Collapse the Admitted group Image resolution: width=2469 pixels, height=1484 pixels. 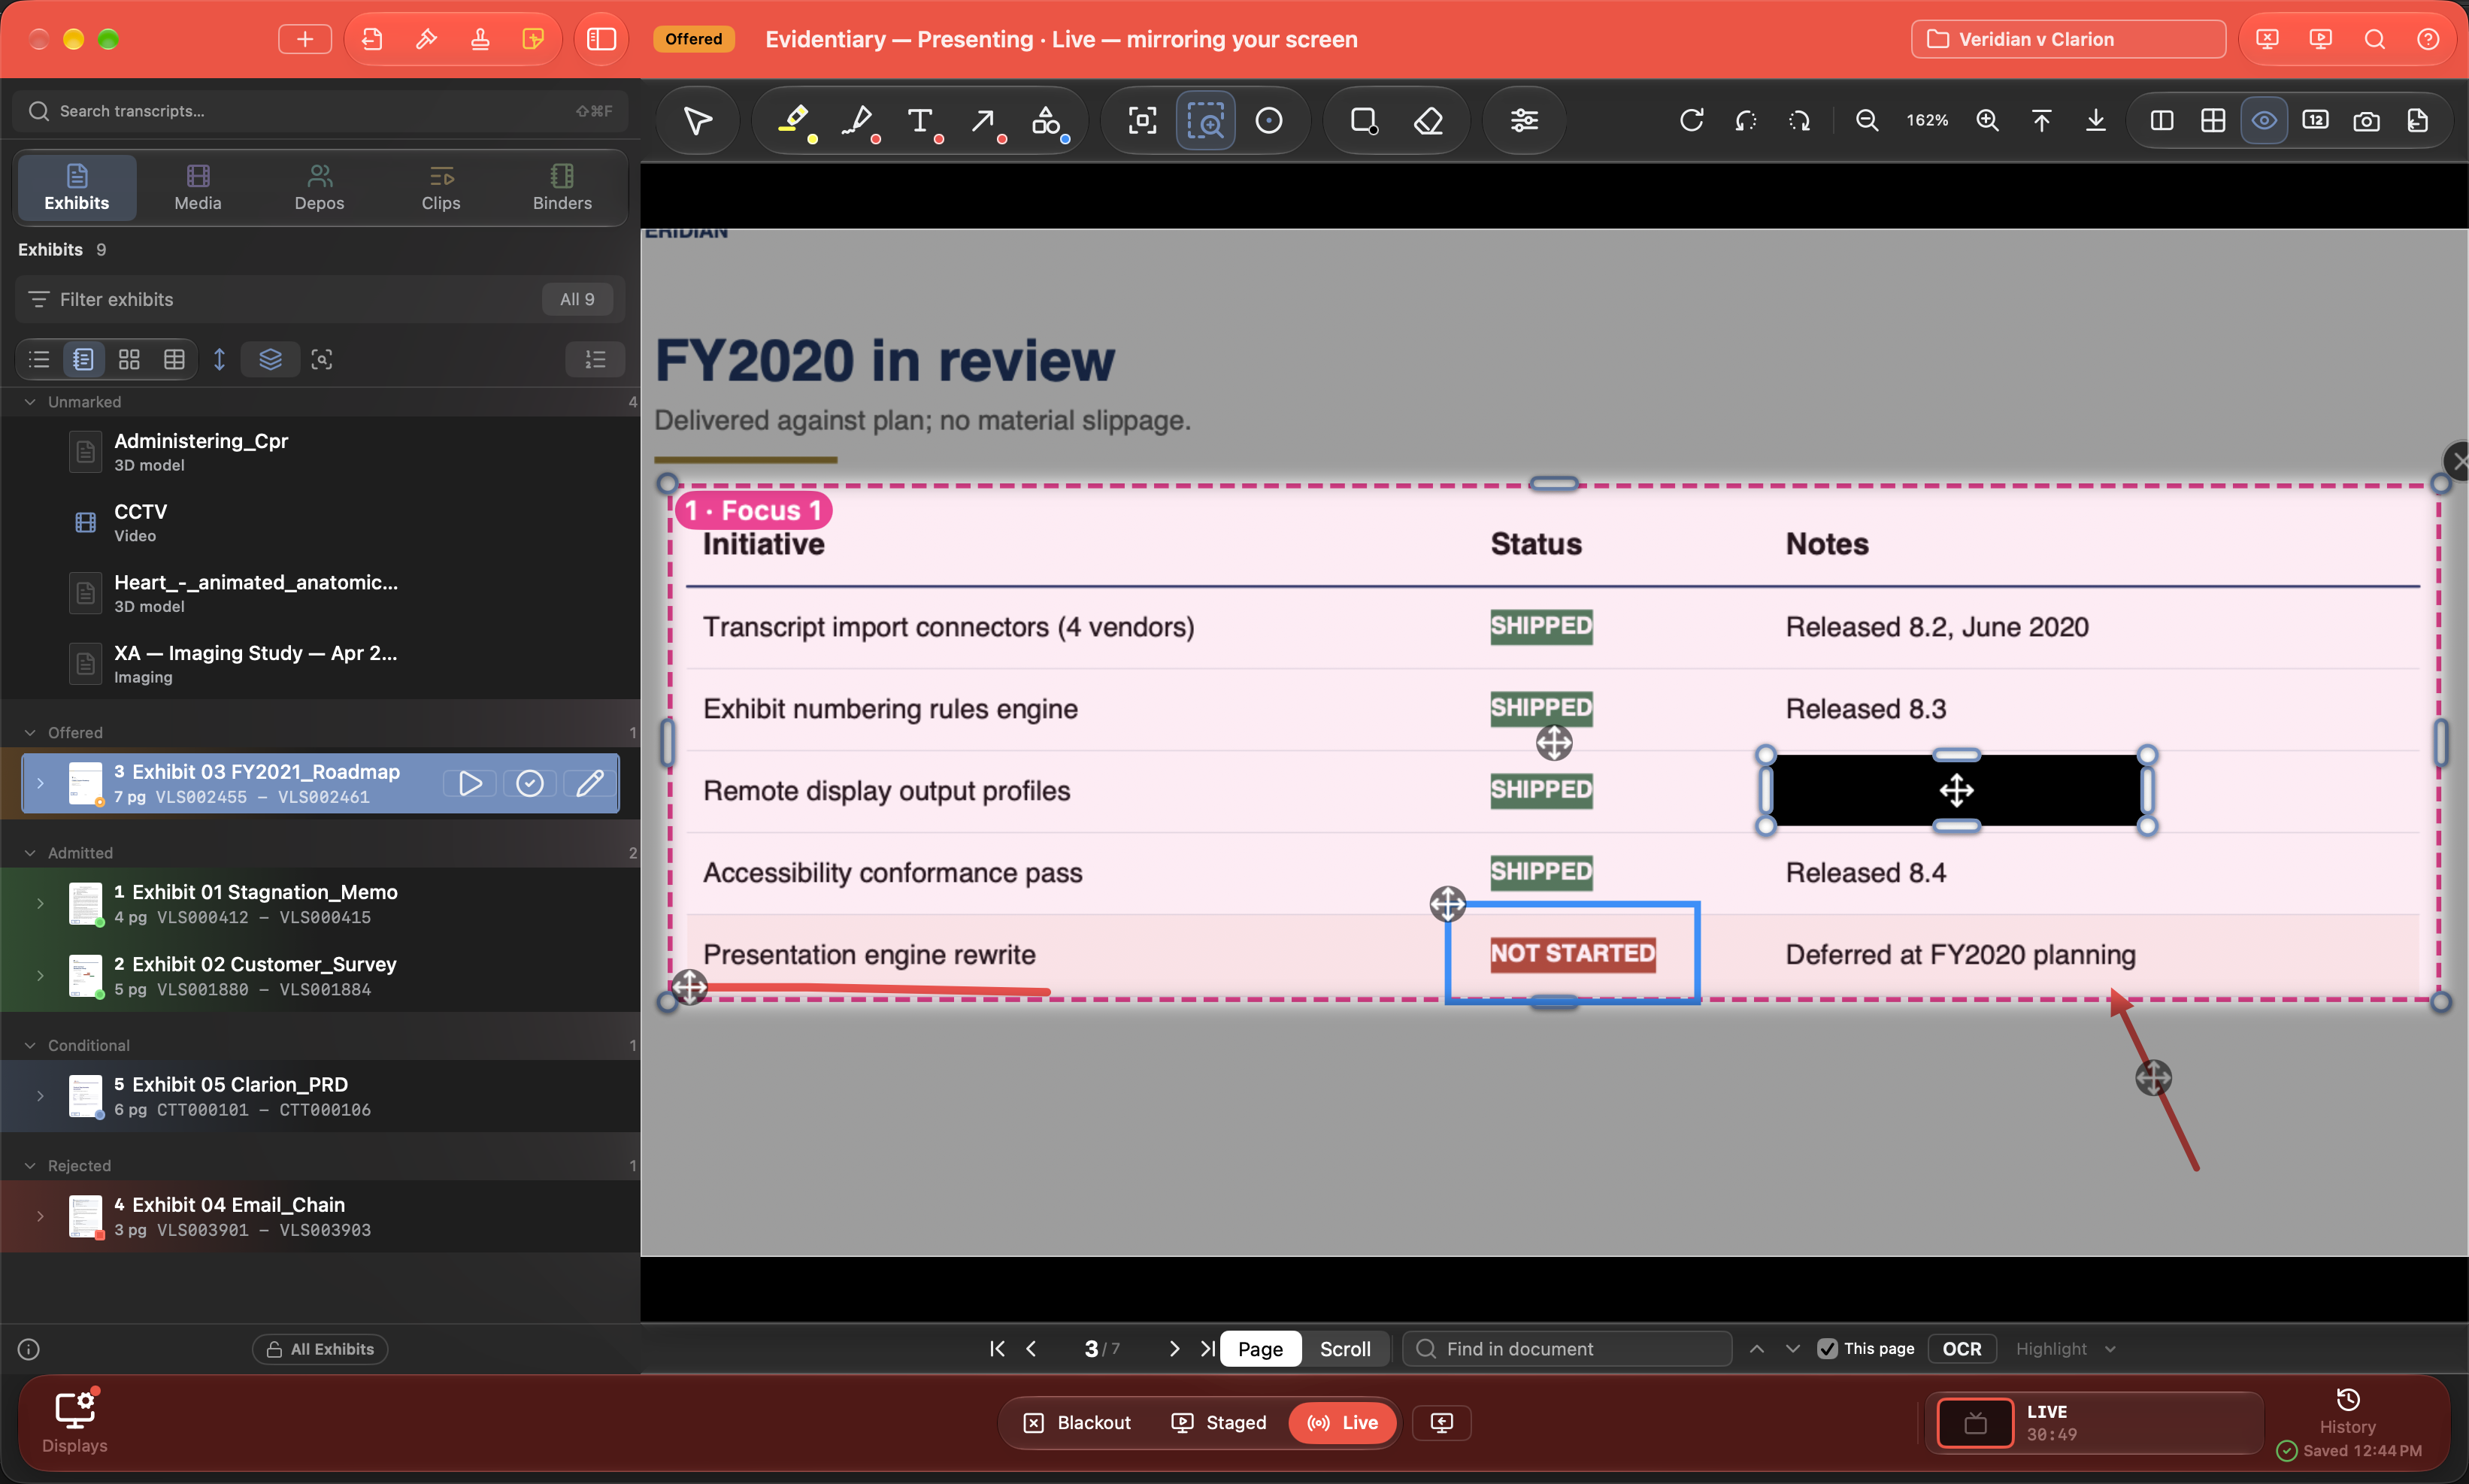coord(30,852)
